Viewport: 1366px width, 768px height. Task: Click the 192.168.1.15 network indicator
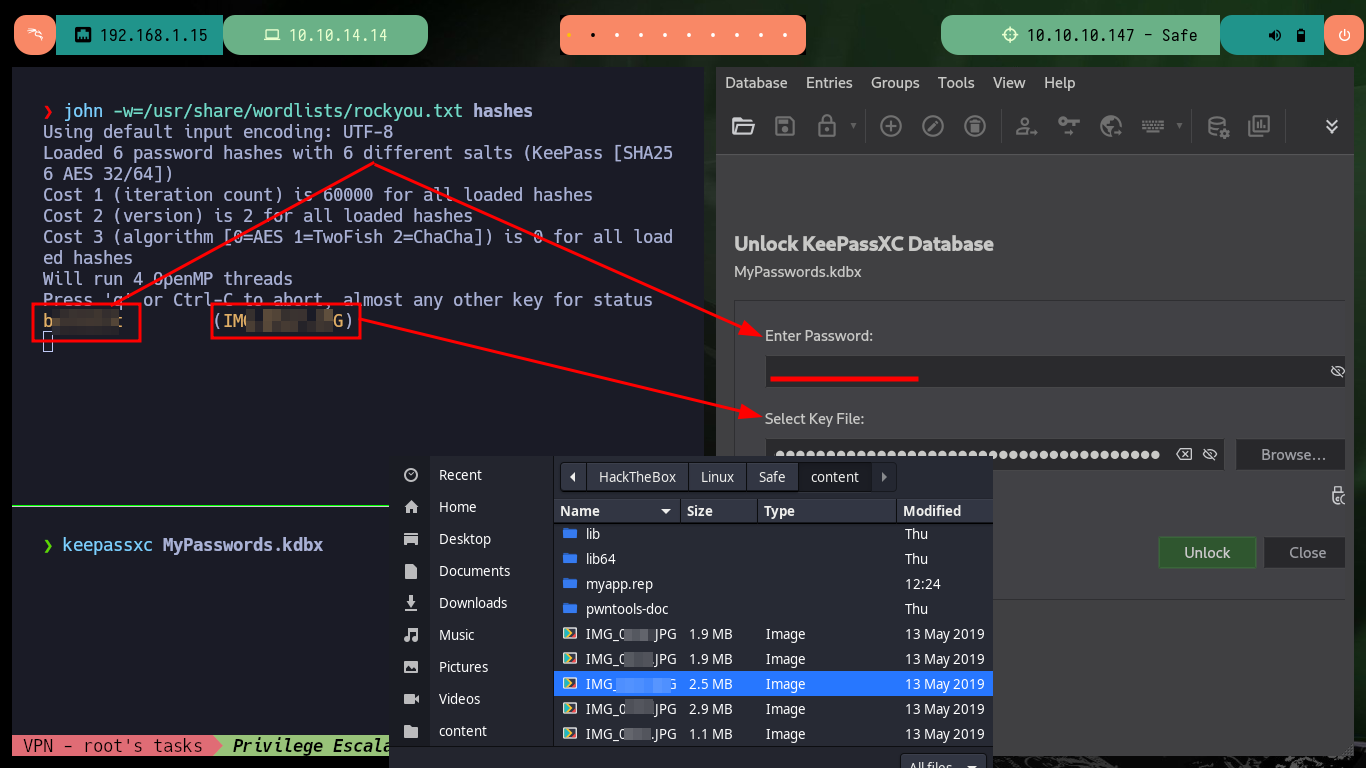pos(140,35)
